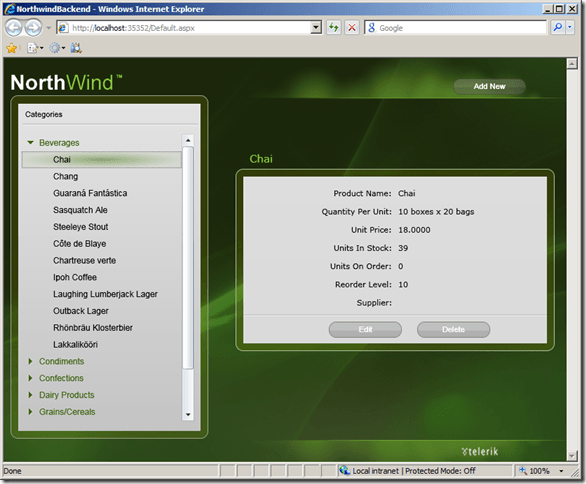Select Côte de Blaye product
The image size is (586, 484).
[79, 244]
